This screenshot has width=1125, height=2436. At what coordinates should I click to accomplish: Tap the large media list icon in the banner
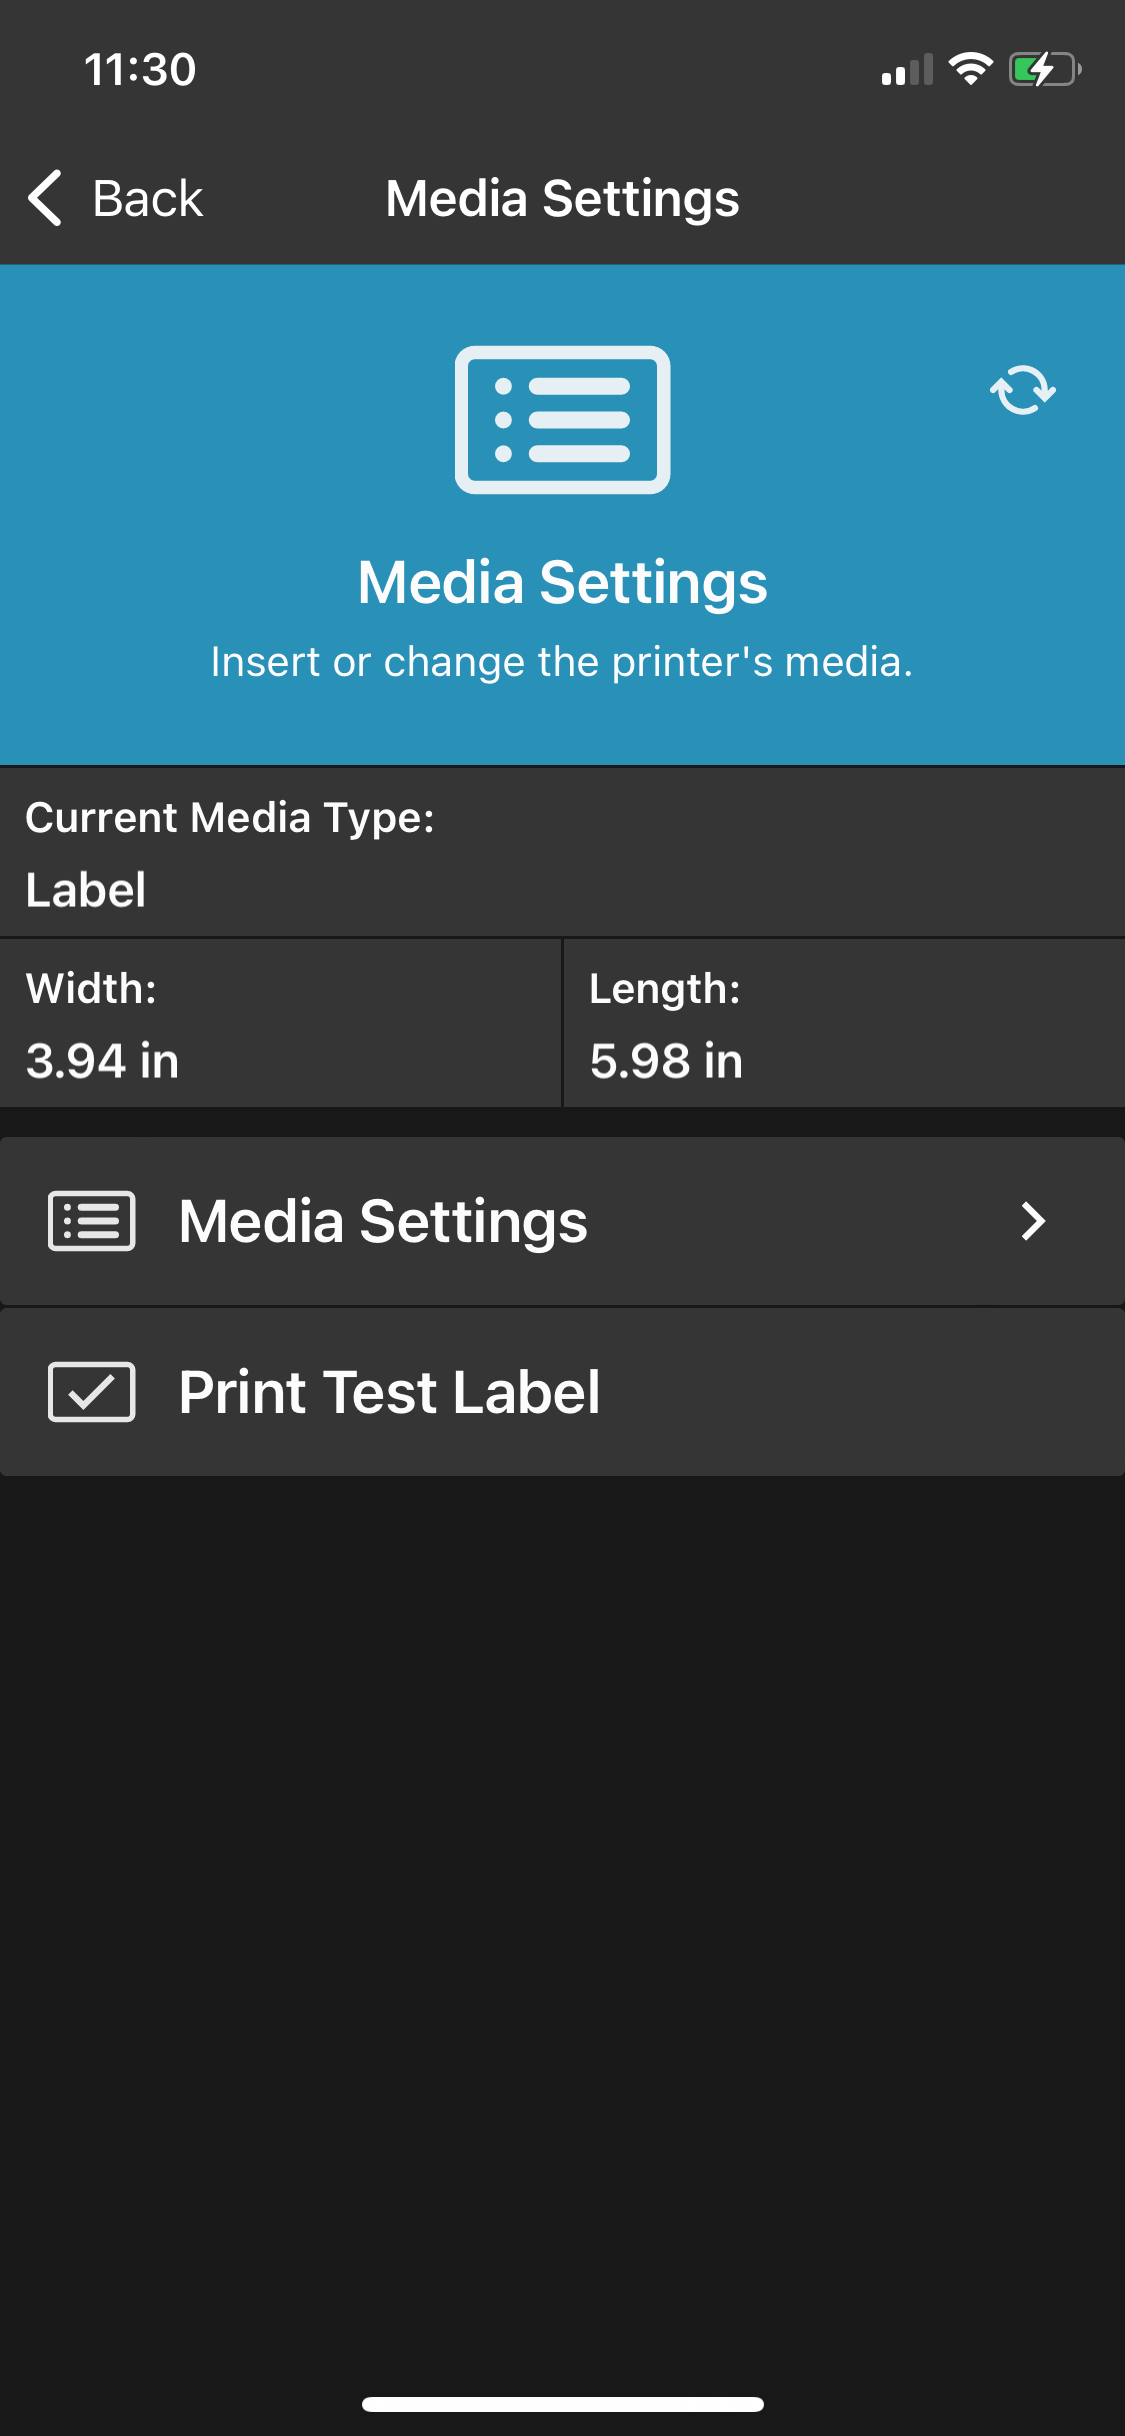click(562, 420)
